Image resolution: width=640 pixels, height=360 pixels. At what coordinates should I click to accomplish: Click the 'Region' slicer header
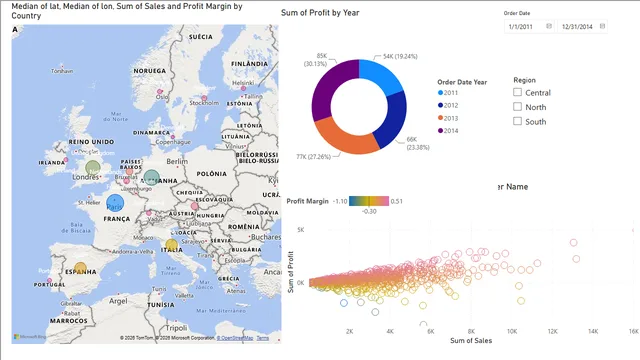(x=524, y=80)
